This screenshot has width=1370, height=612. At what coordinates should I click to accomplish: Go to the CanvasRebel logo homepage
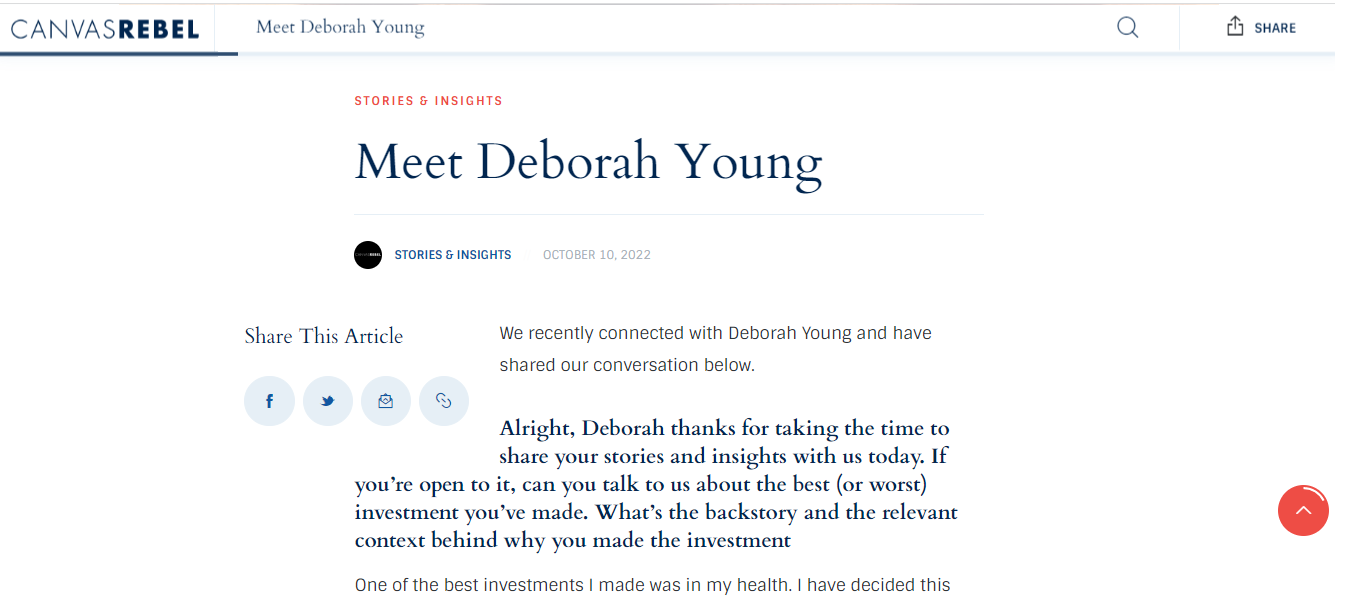pyautogui.click(x=105, y=29)
